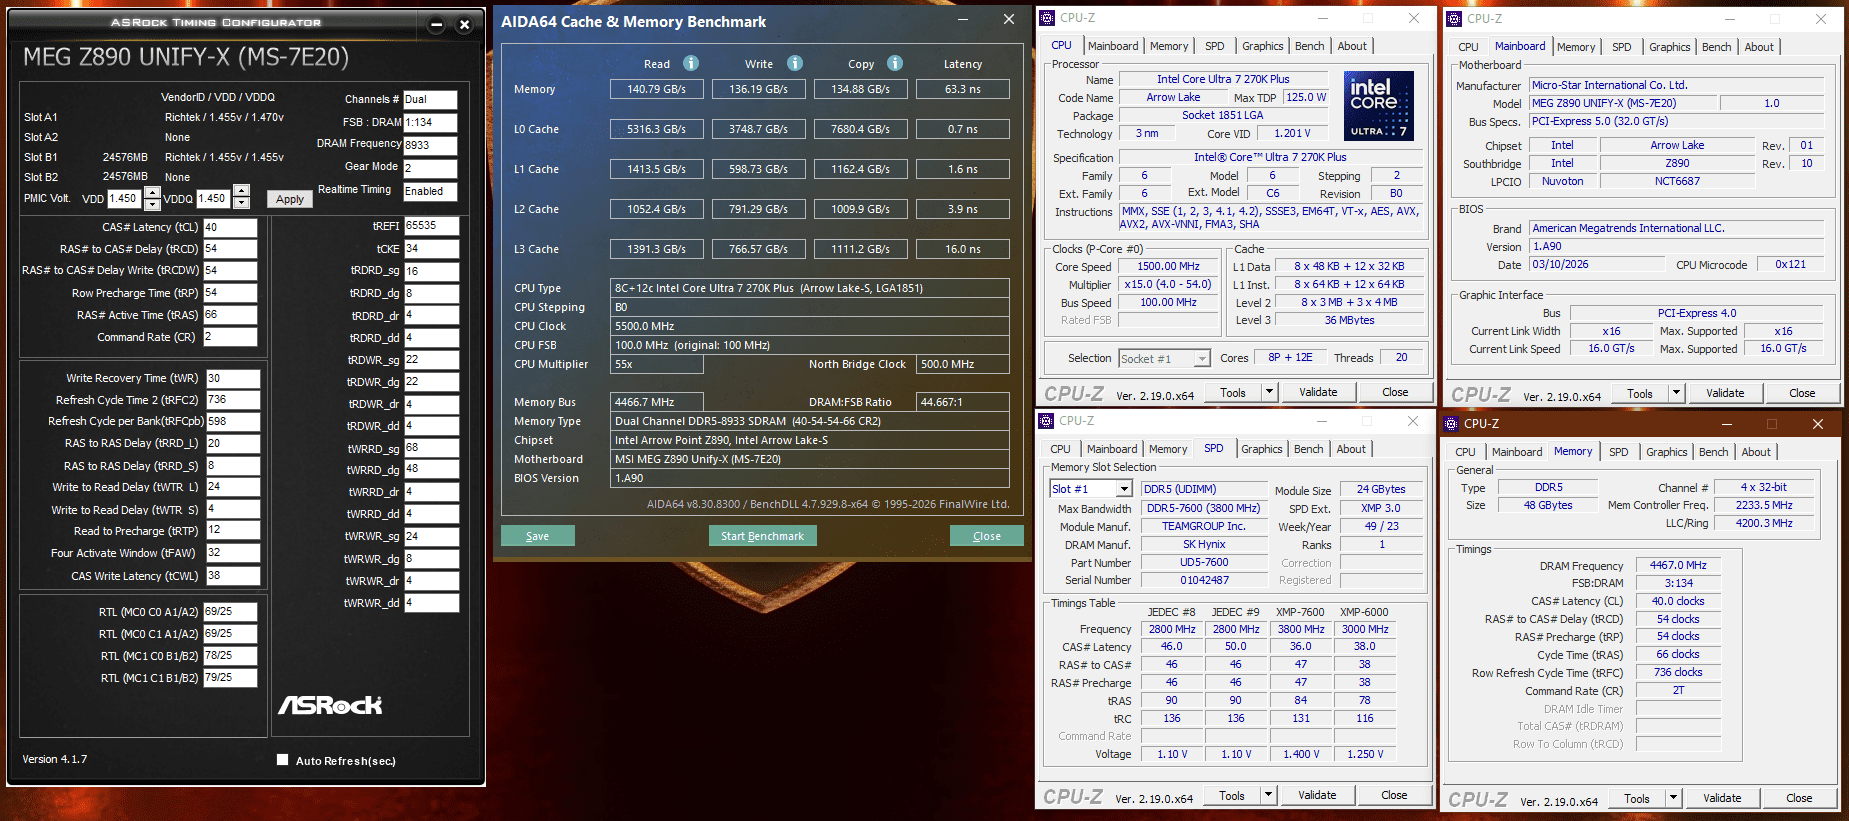The width and height of the screenshot is (1849, 821).
Task: Open the Slot #1 memory slot dropdown
Action: 1124,489
